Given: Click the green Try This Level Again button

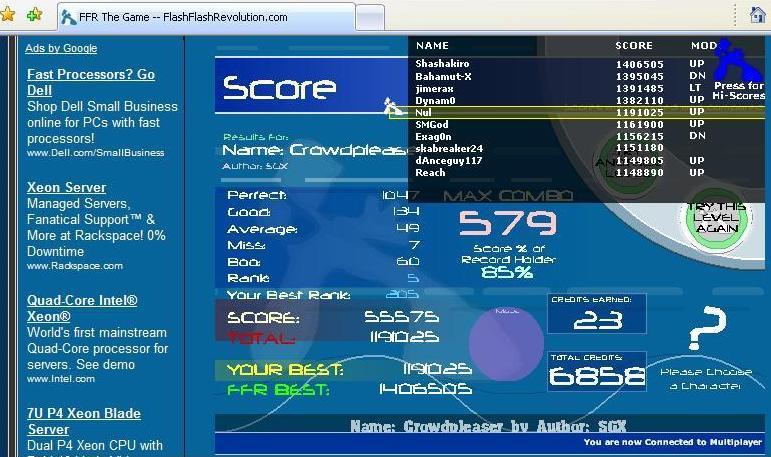Looking at the screenshot, I should (x=717, y=217).
